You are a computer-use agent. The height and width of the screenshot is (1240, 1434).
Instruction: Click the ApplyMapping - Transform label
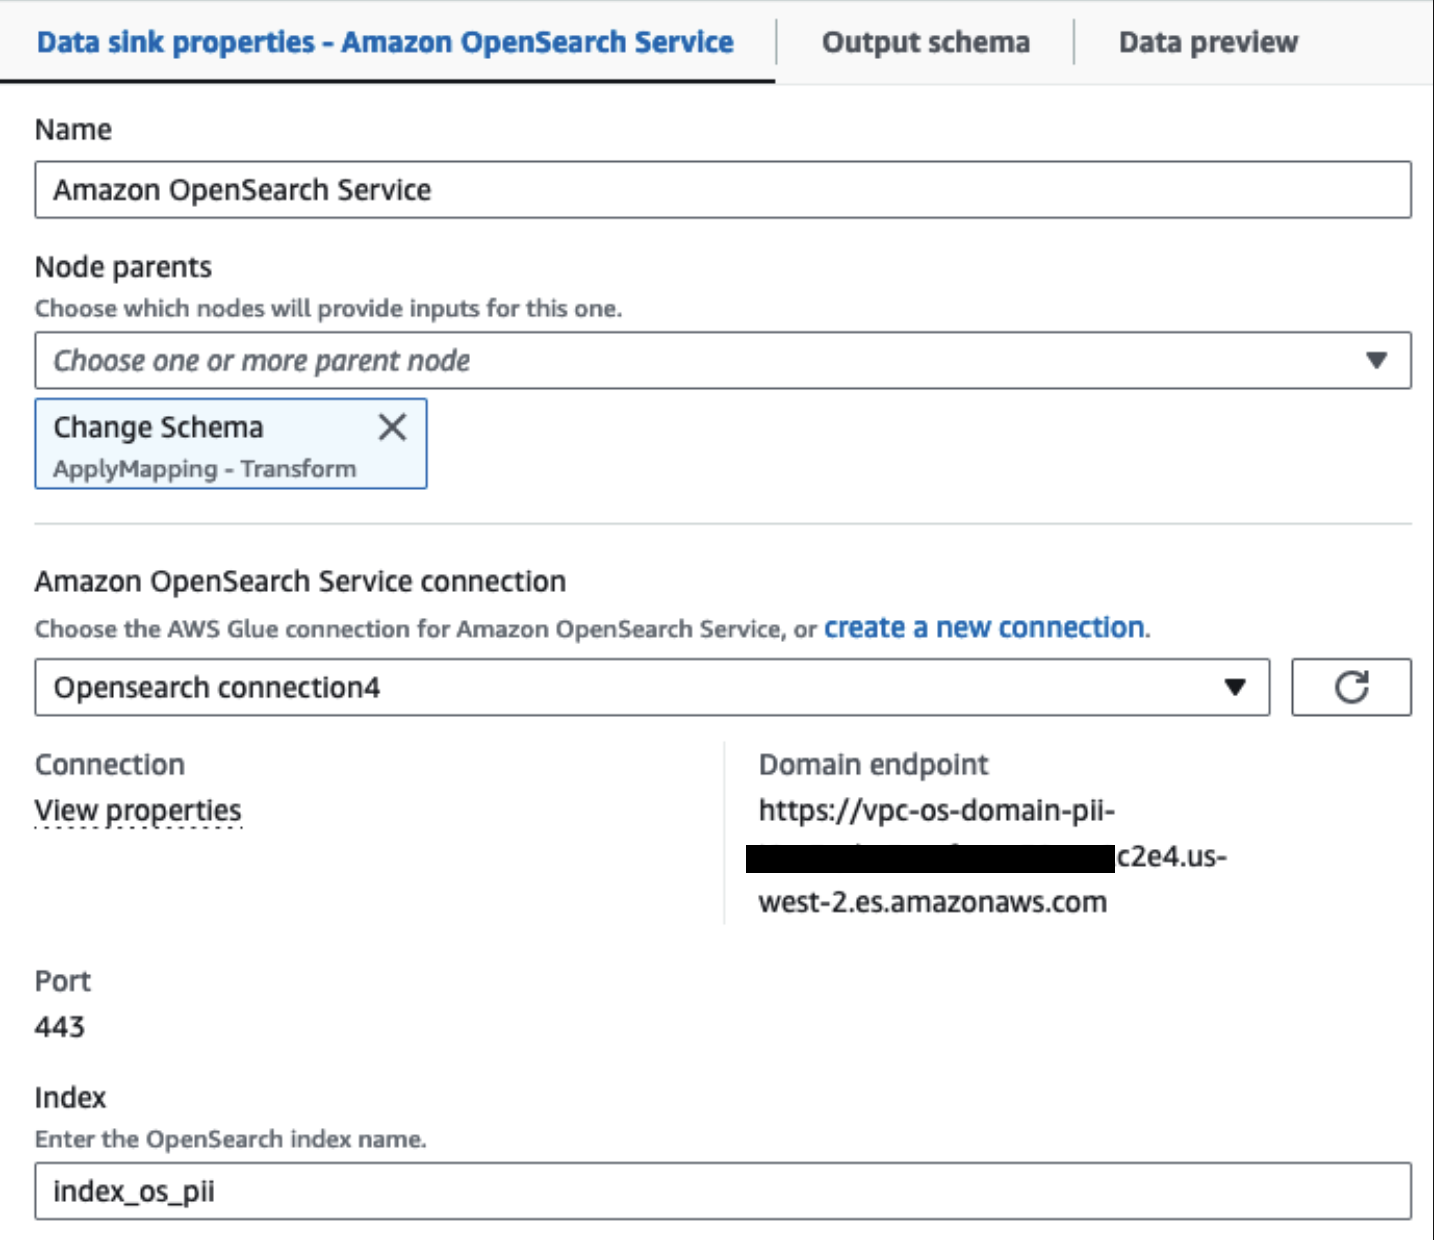coord(204,466)
